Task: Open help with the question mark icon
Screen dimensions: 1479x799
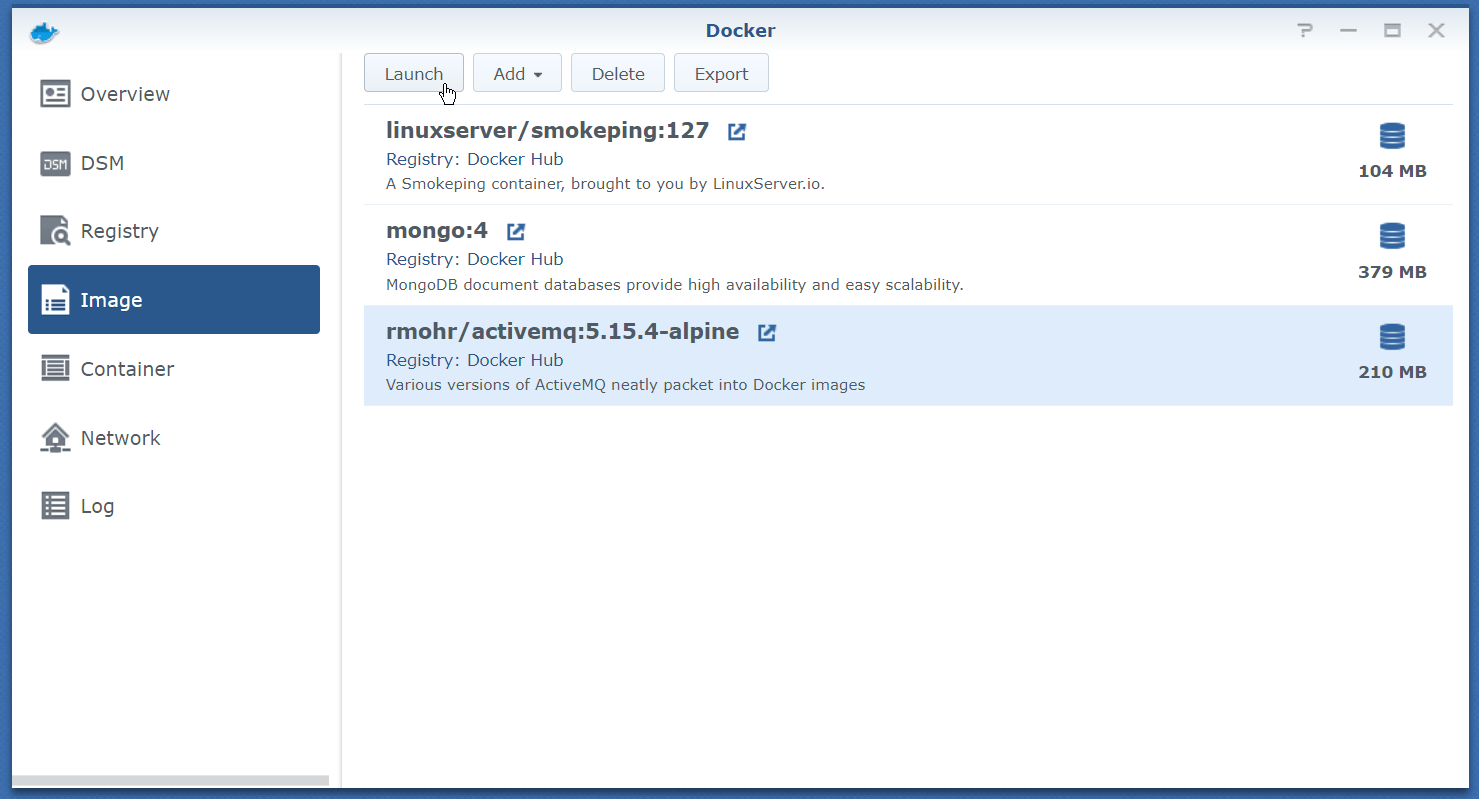Action: point(1305,31)
